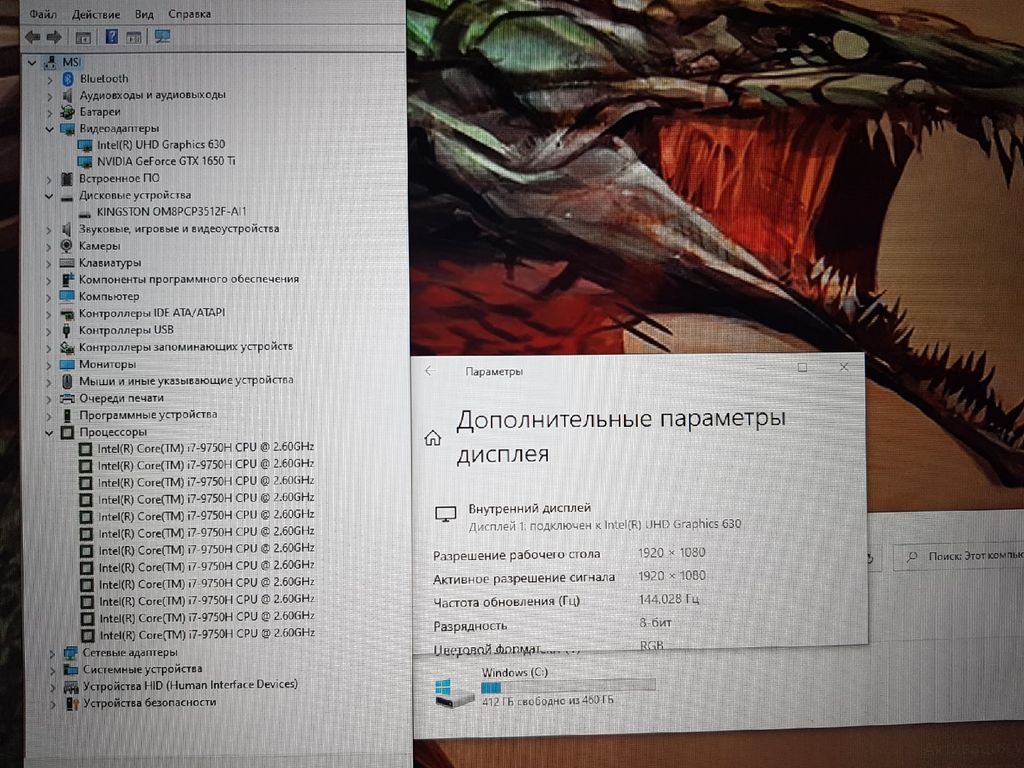Image resolution: width=1024 pixels, height=768 pixels.
Task: Expand the Программные устройства category
Action: (48, 415)
